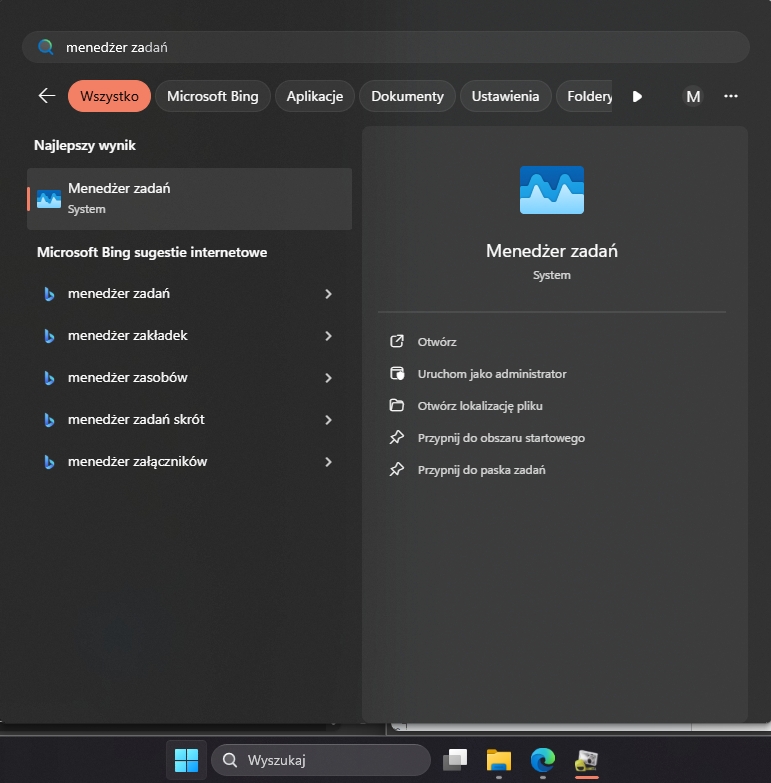Click Przypnij do paska zadań
Screen dimensions: 771x783
(481, 470)
